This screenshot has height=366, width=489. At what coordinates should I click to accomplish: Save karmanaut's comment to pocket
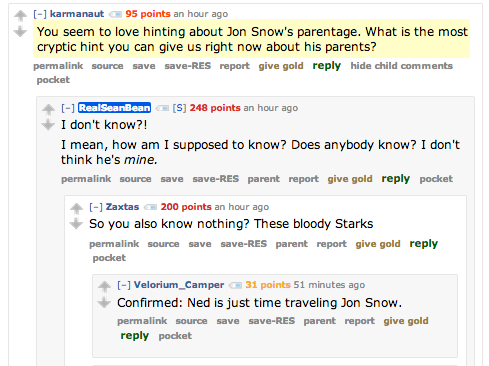point(53,80)
